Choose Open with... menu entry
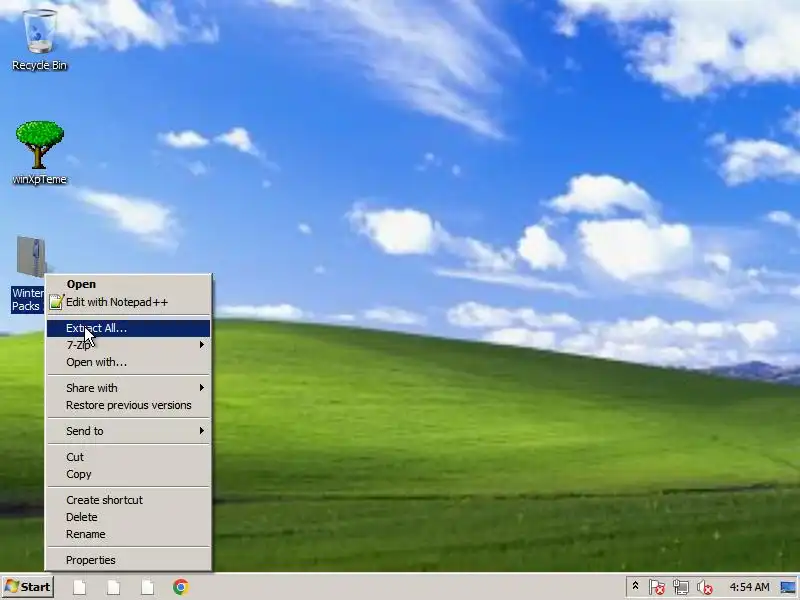800x600 pixels. coord(129,362)
